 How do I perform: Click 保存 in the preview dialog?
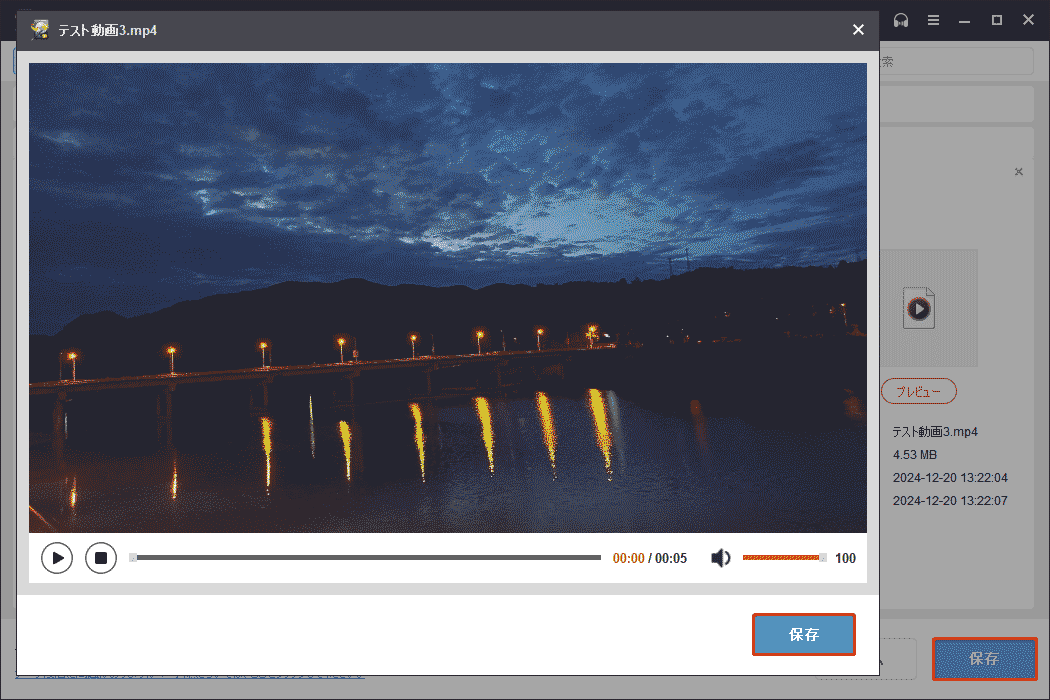pos(804,635)
